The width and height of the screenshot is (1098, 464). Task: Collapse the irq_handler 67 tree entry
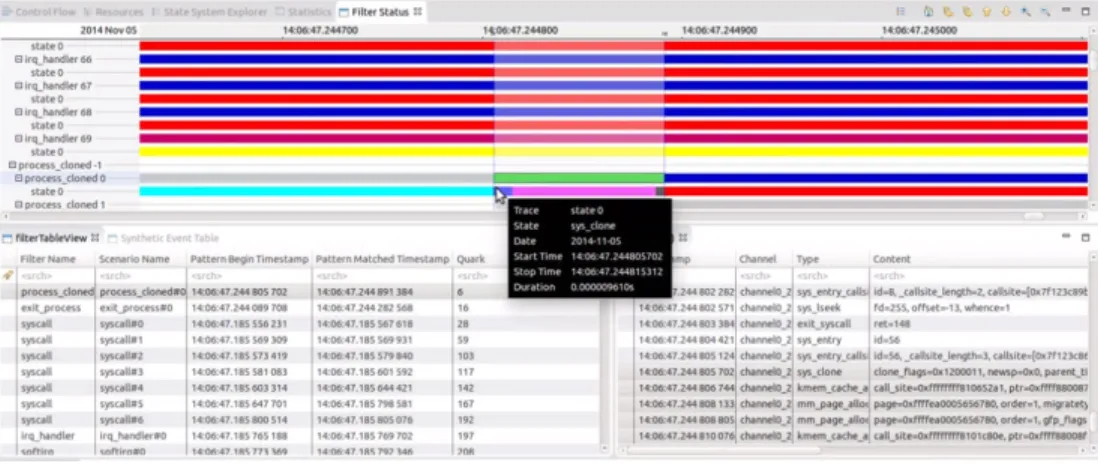tap(19, 85)
